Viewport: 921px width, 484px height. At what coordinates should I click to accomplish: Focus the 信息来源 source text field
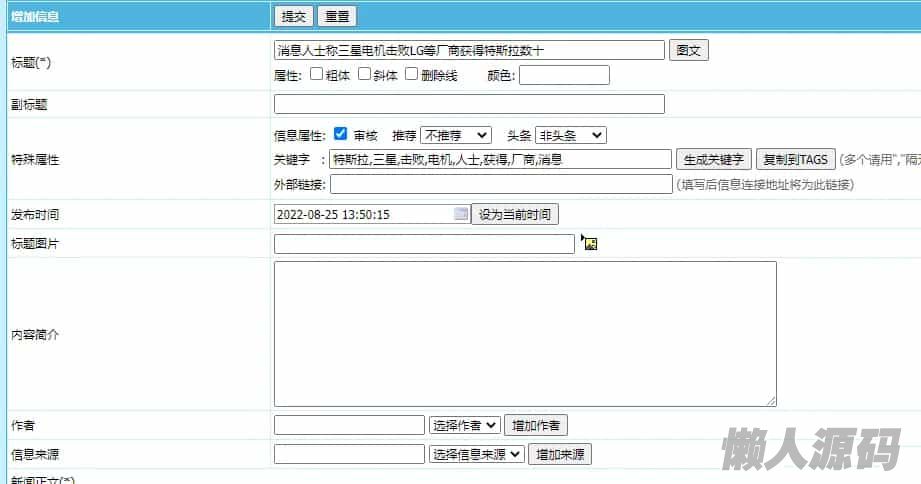[x=349, y=454]
